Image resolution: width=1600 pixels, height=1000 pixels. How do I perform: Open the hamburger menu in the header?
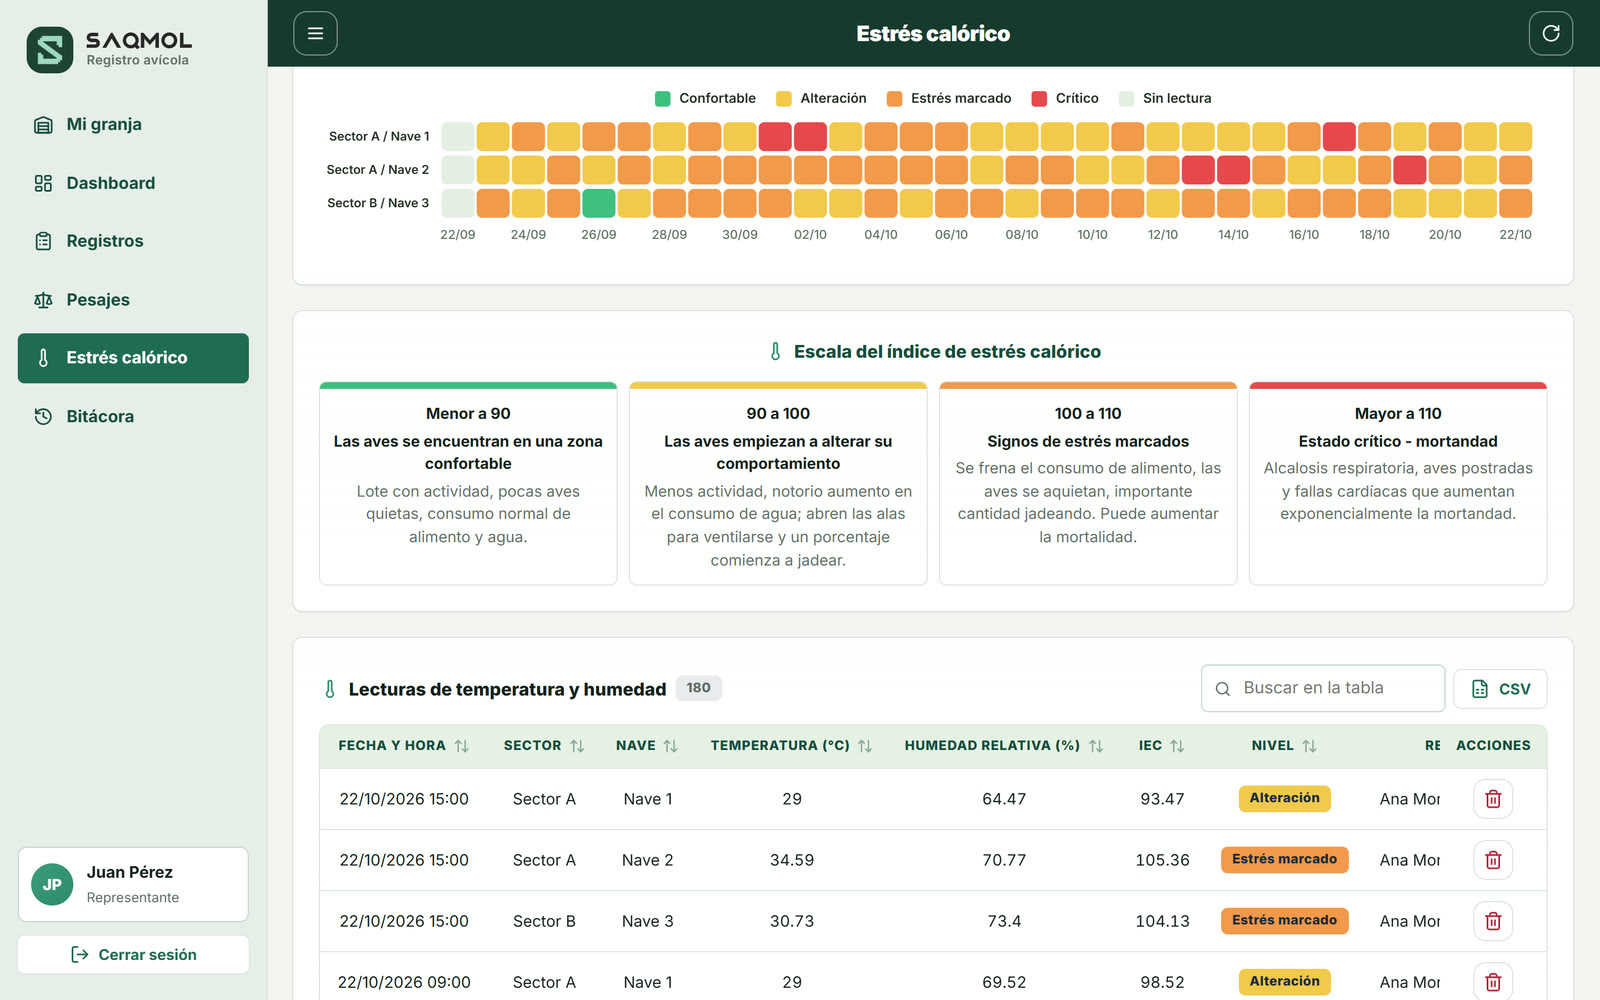coord(315,33)
